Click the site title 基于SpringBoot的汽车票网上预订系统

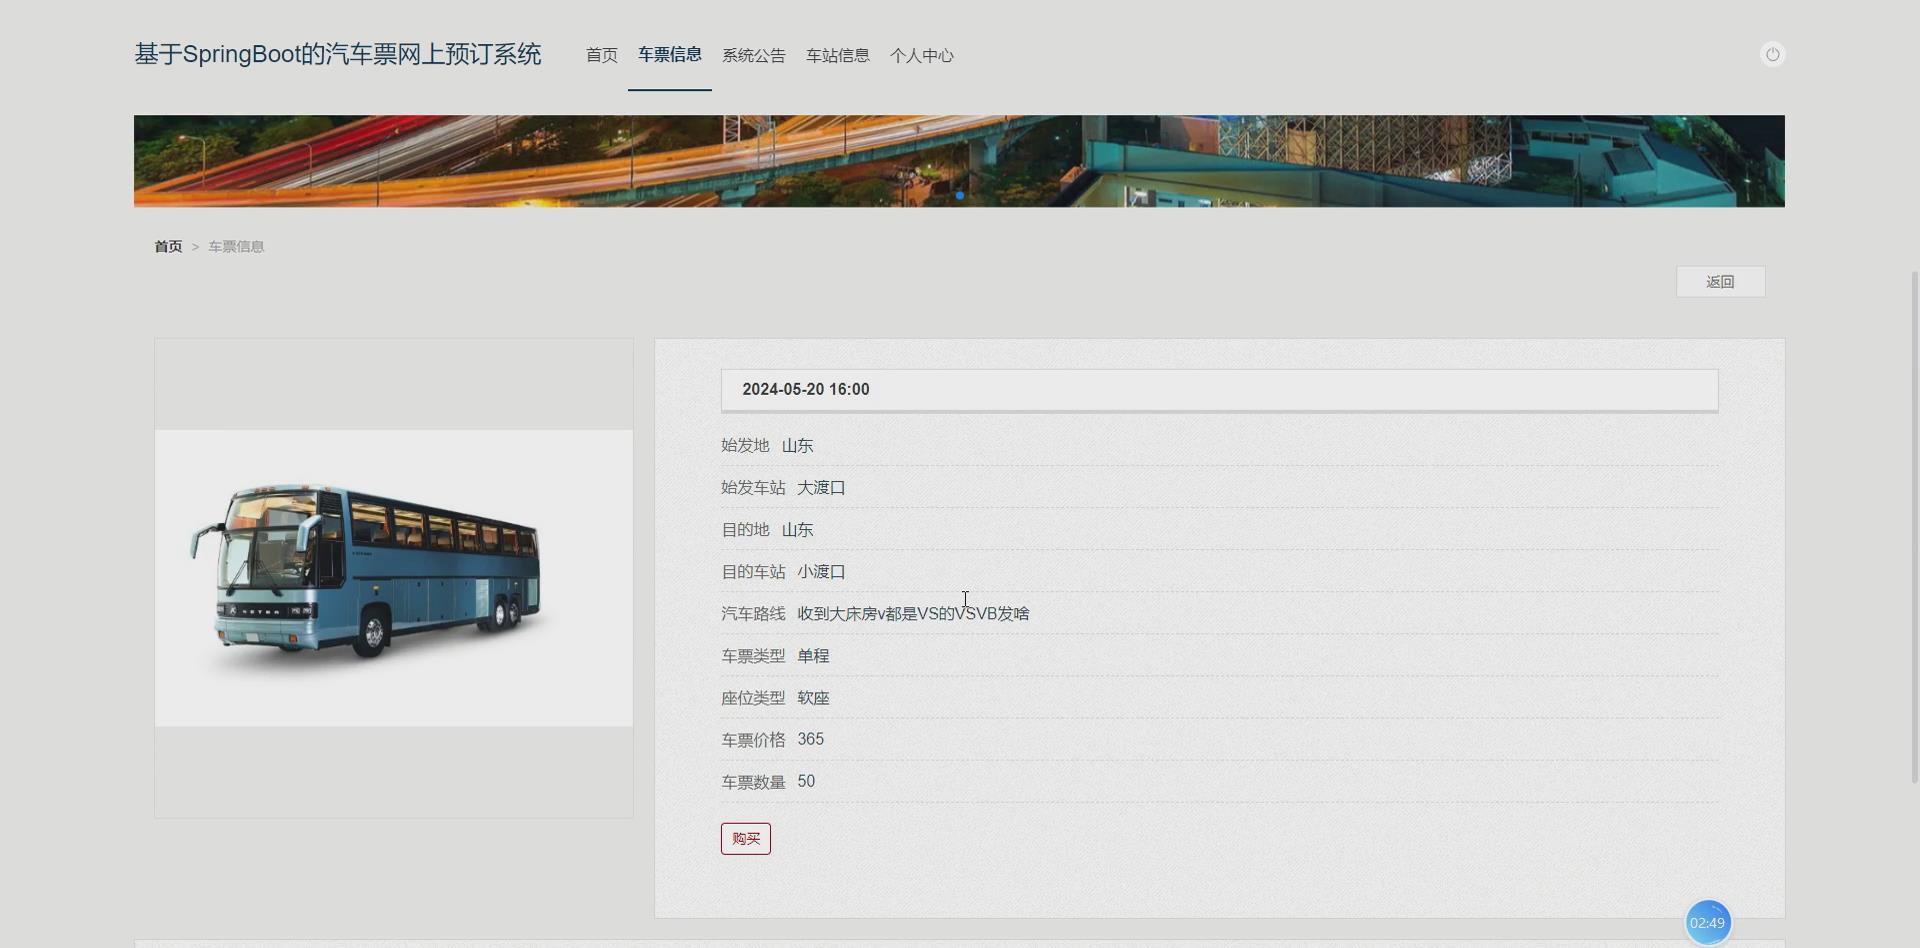[x=337, y=54]
